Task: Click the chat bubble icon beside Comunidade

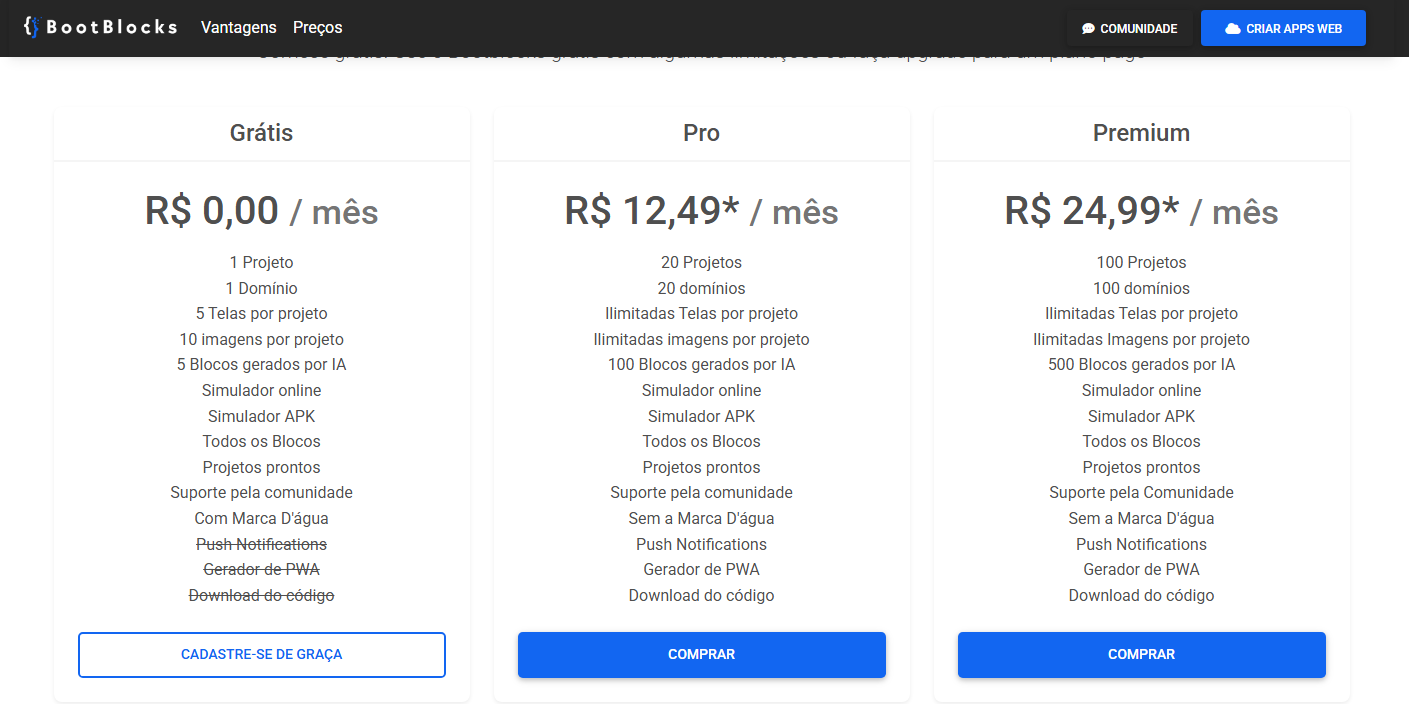Action: pyautogui.click(x=1088, y=29)
